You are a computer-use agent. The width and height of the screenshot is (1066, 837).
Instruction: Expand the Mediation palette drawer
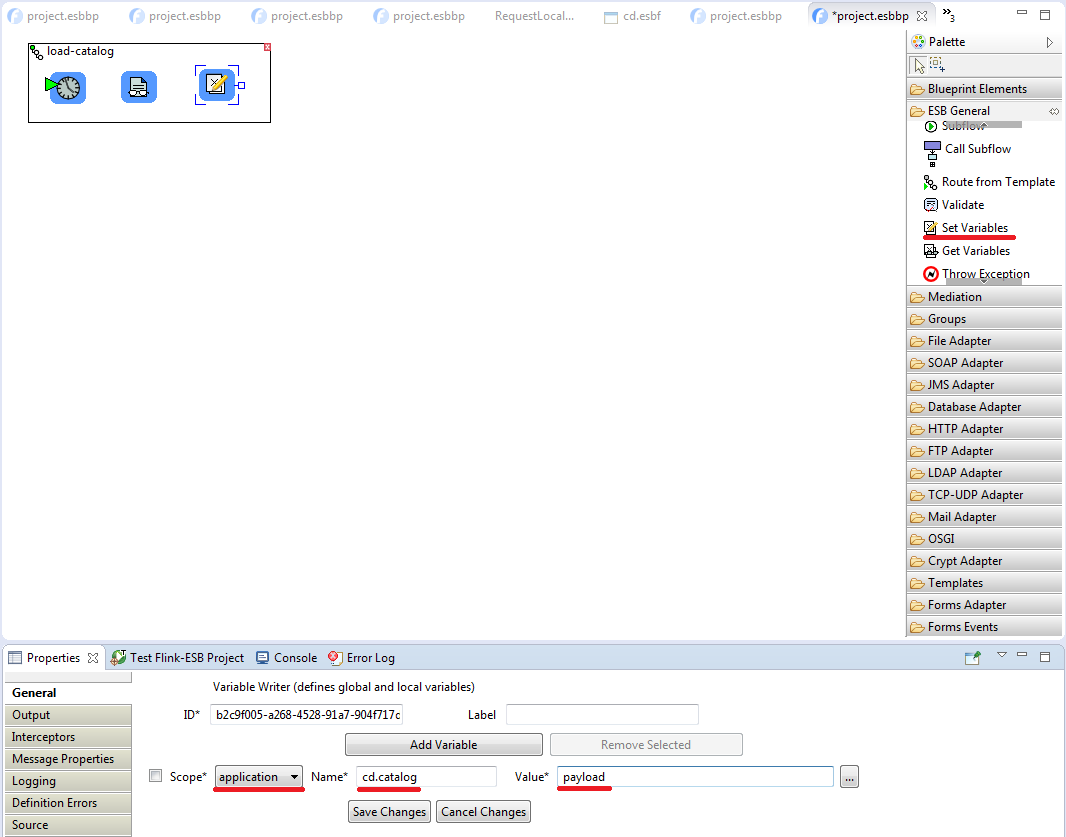(x=954, y=297)
